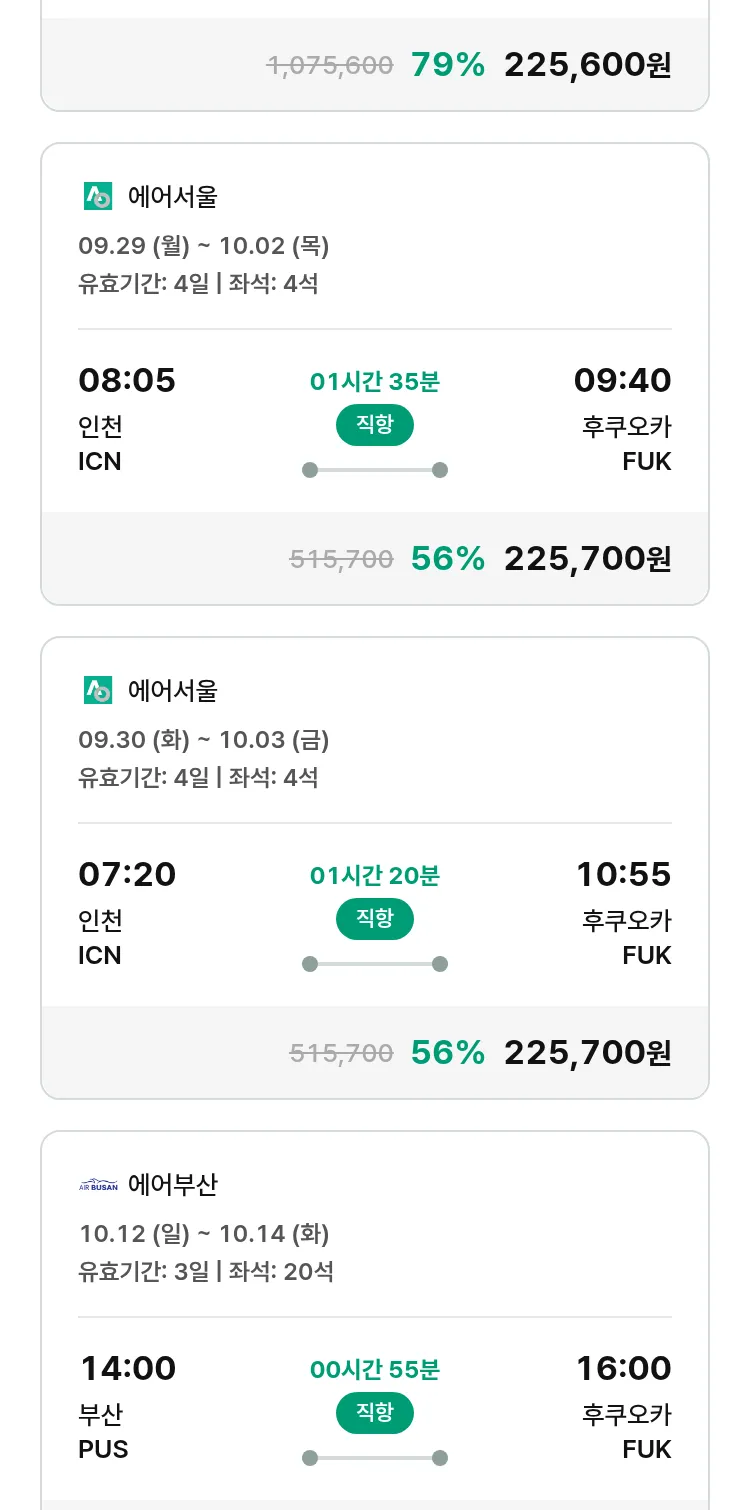Click the 에어부산 airline name
Image resolution: width=750 pixels, height=1510 pixels.
[173, 1185]
